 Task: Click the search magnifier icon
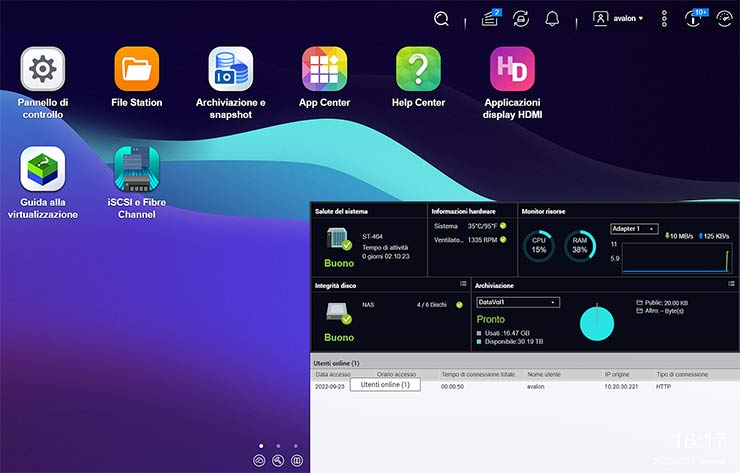click(x=441, y=18)
